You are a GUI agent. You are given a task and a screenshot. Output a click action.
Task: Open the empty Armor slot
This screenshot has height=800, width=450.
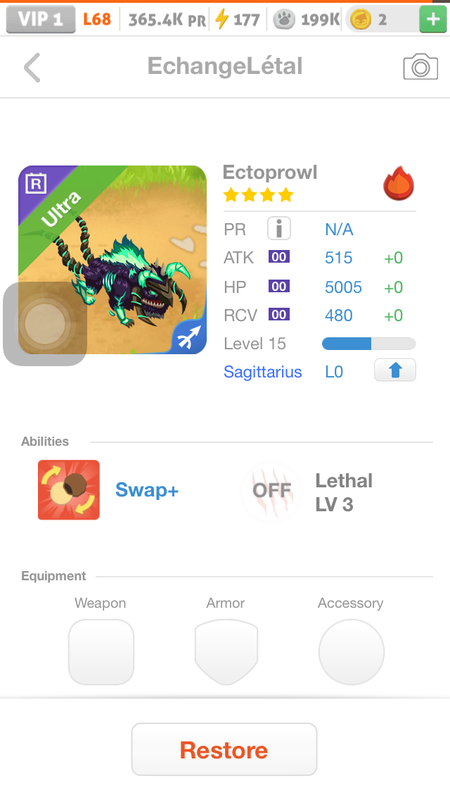(226, 652)
